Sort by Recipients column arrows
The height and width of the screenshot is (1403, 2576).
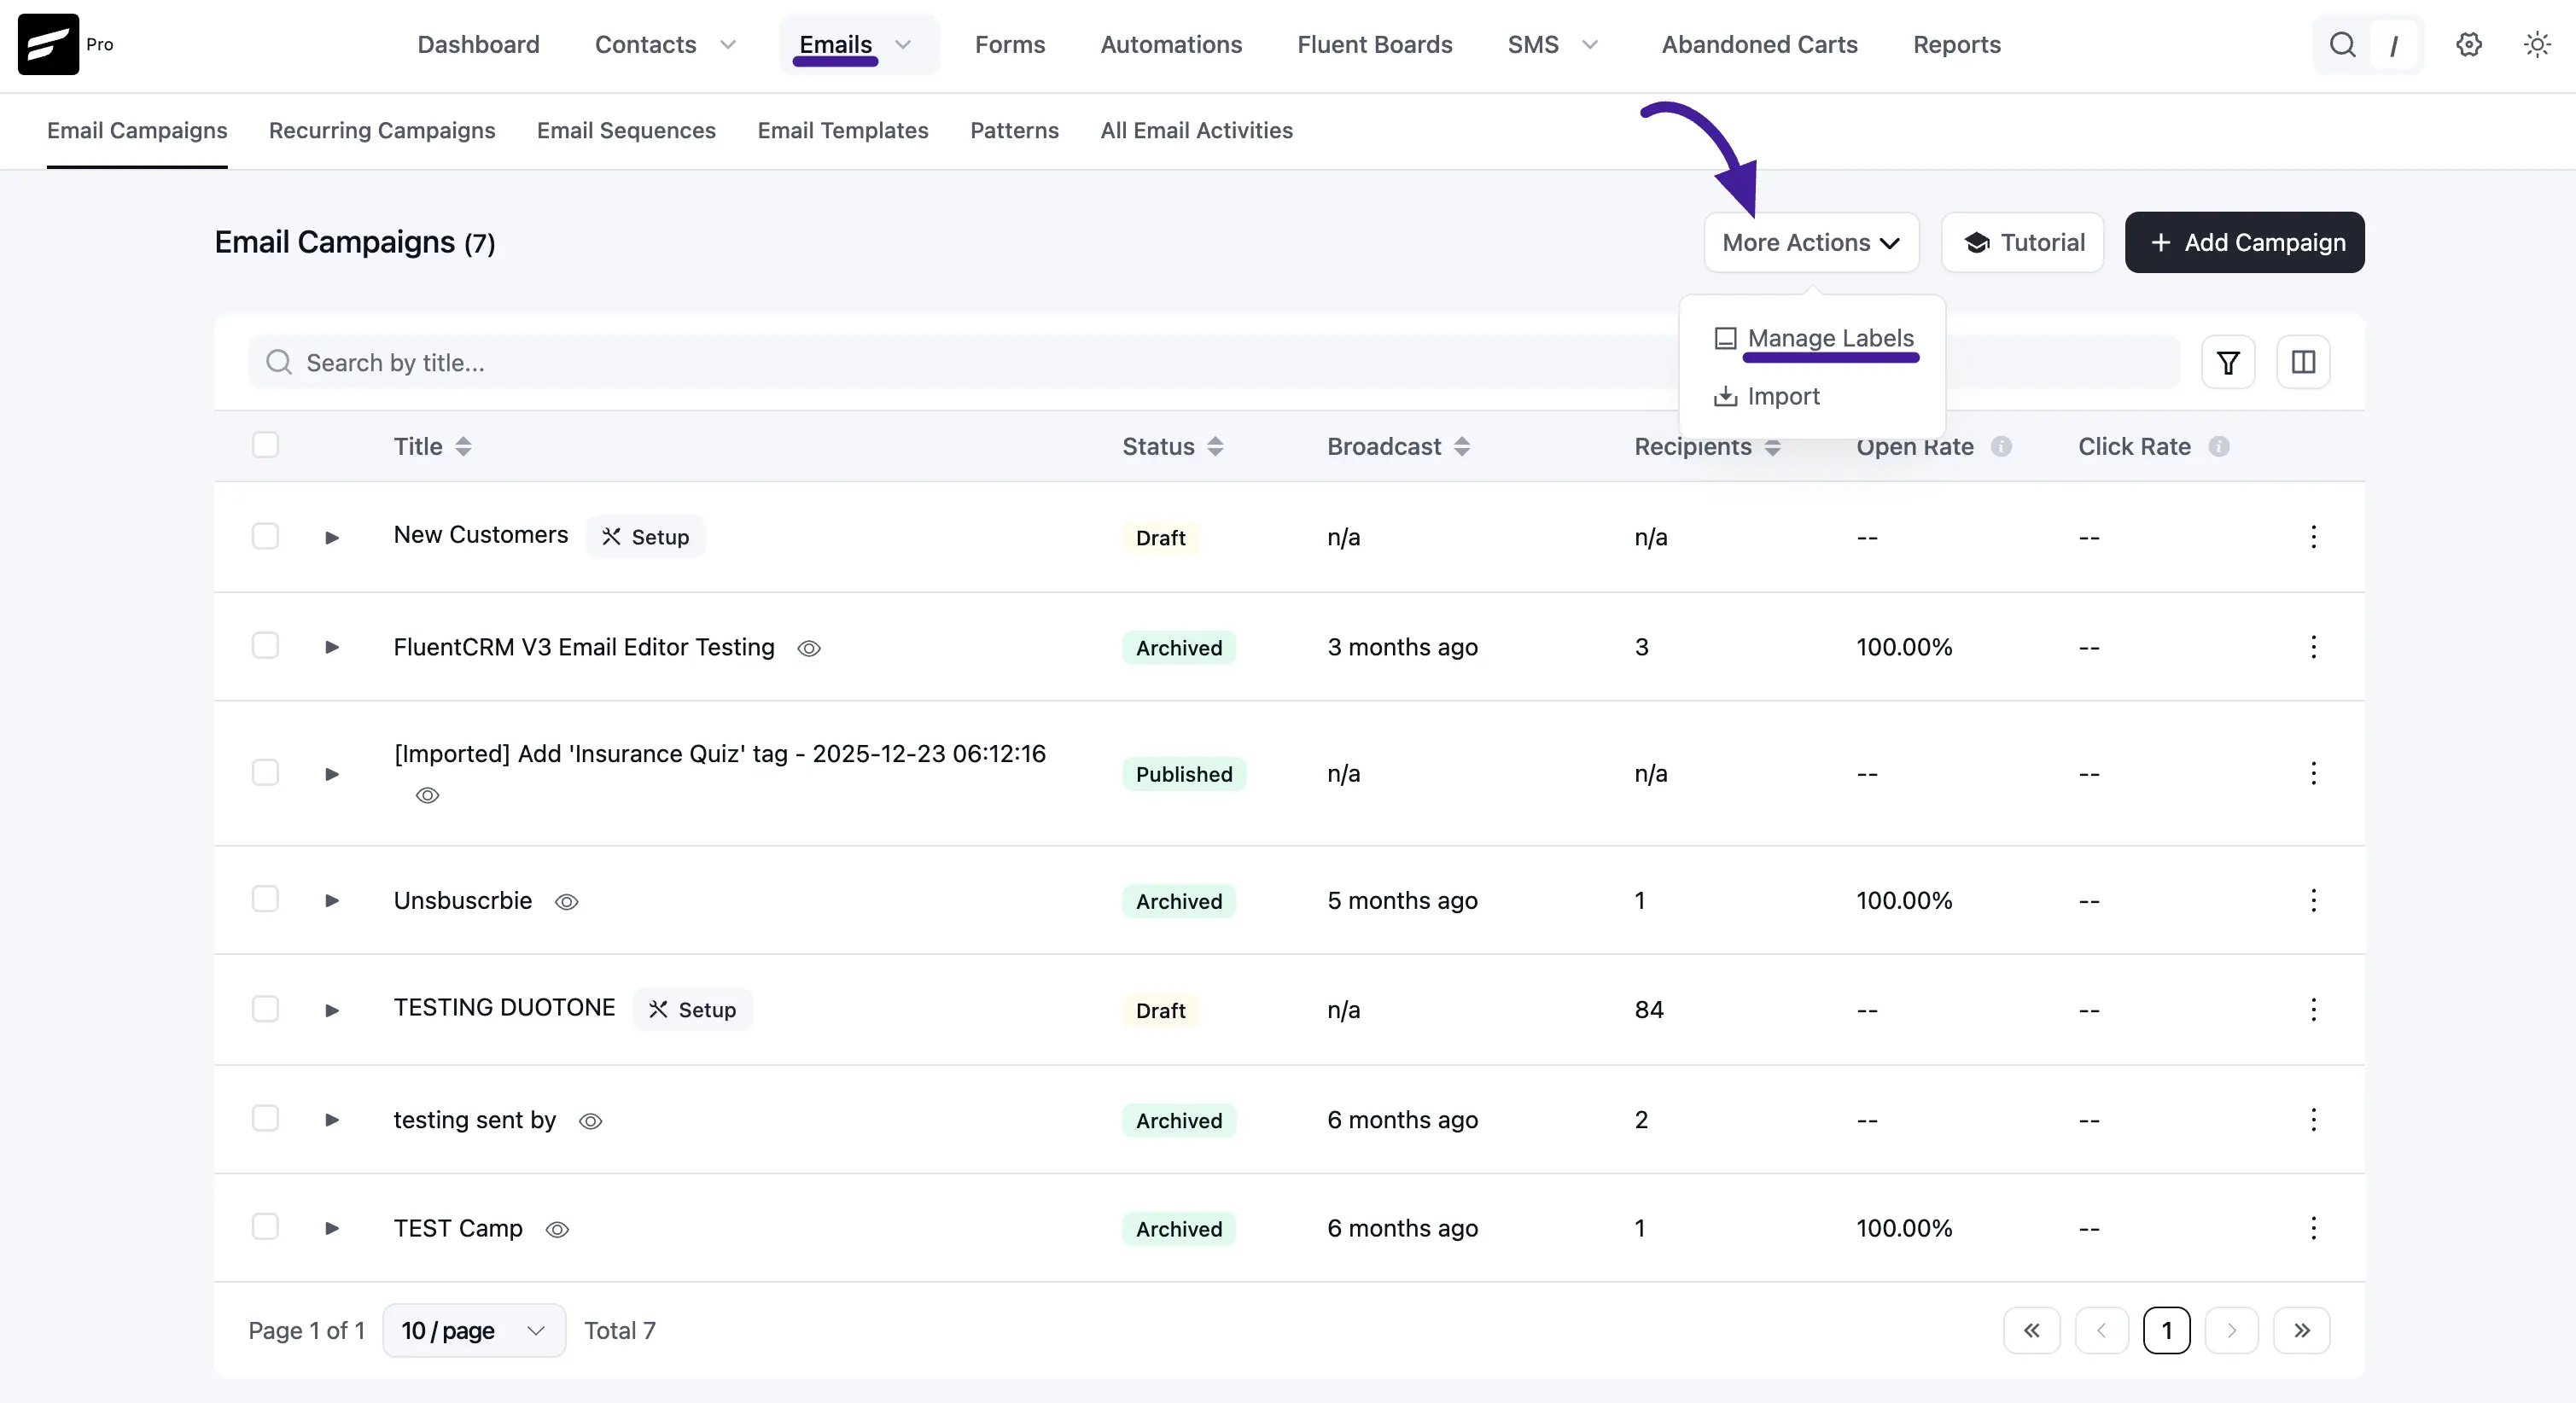[1772, 447]
